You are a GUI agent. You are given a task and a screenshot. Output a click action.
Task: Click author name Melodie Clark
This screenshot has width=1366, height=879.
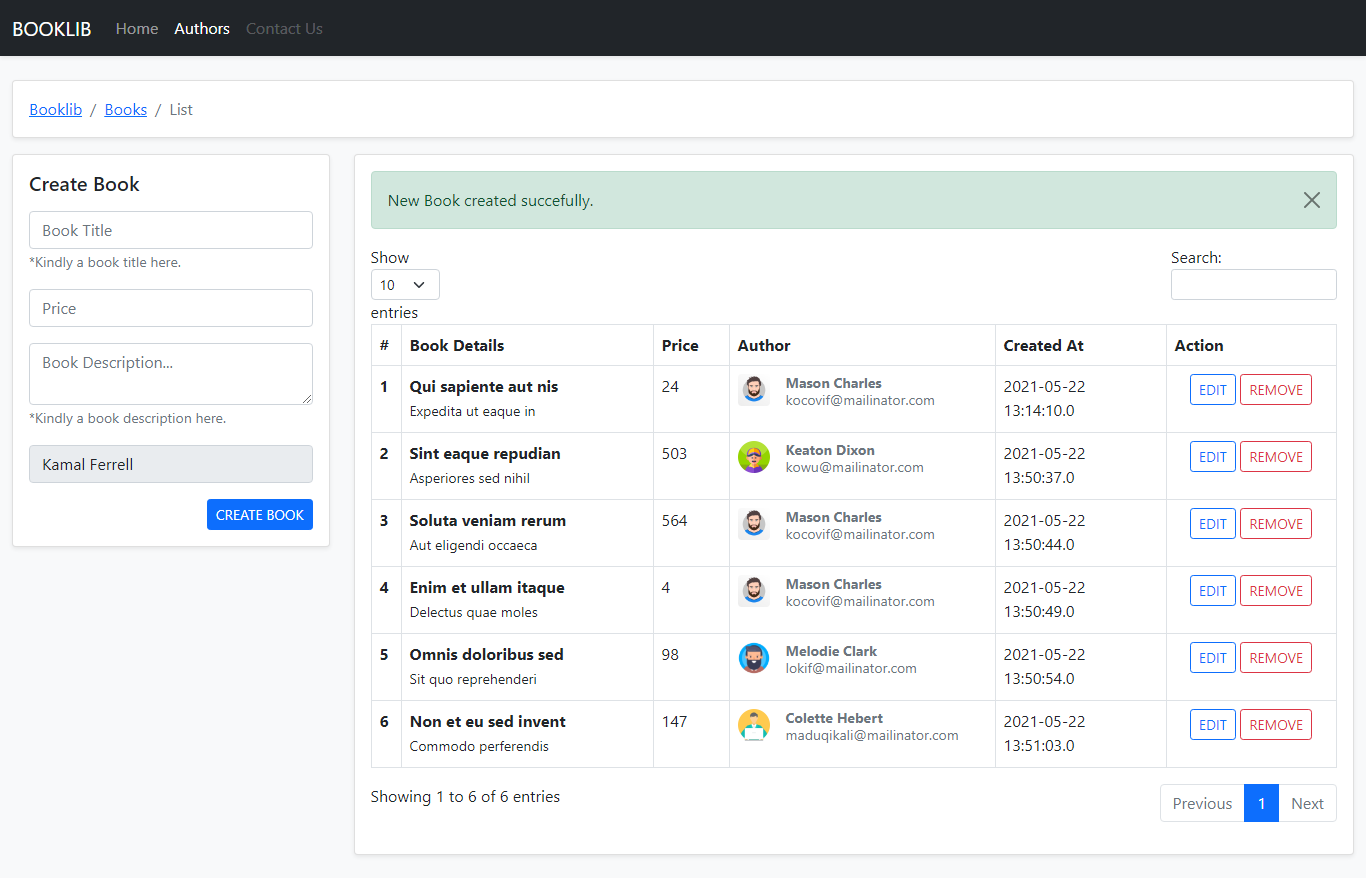831,651
